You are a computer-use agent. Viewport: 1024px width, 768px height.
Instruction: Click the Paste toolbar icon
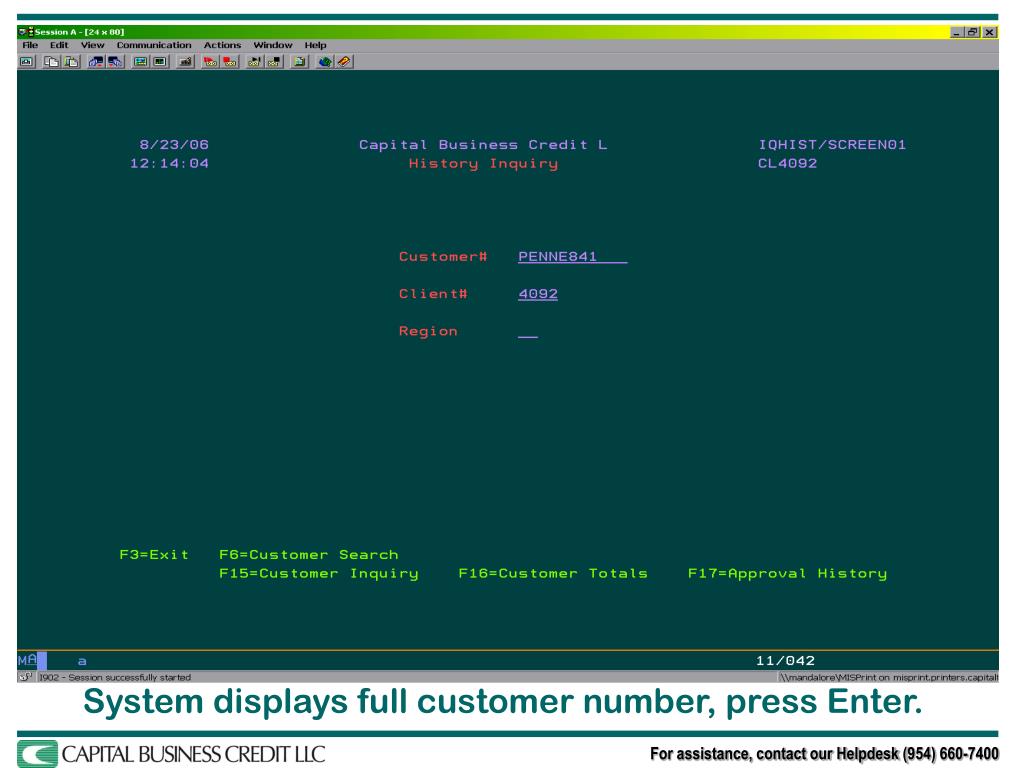(71, 62)
